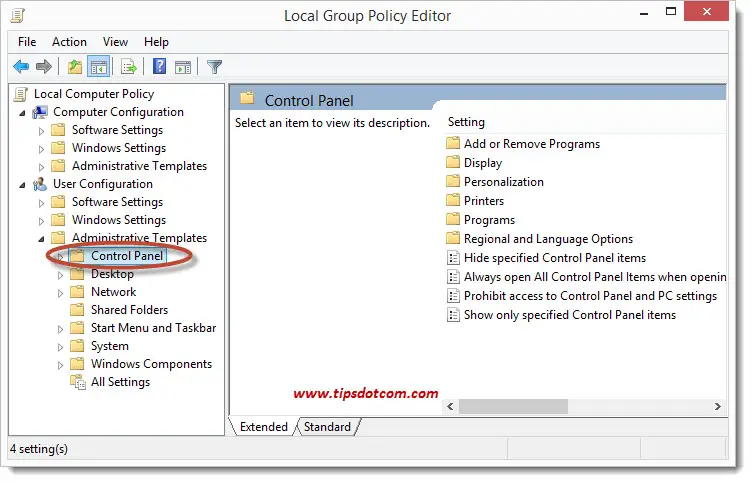Select the Desktop label in tree
This screenshot has height=482, width=751.
112,274
